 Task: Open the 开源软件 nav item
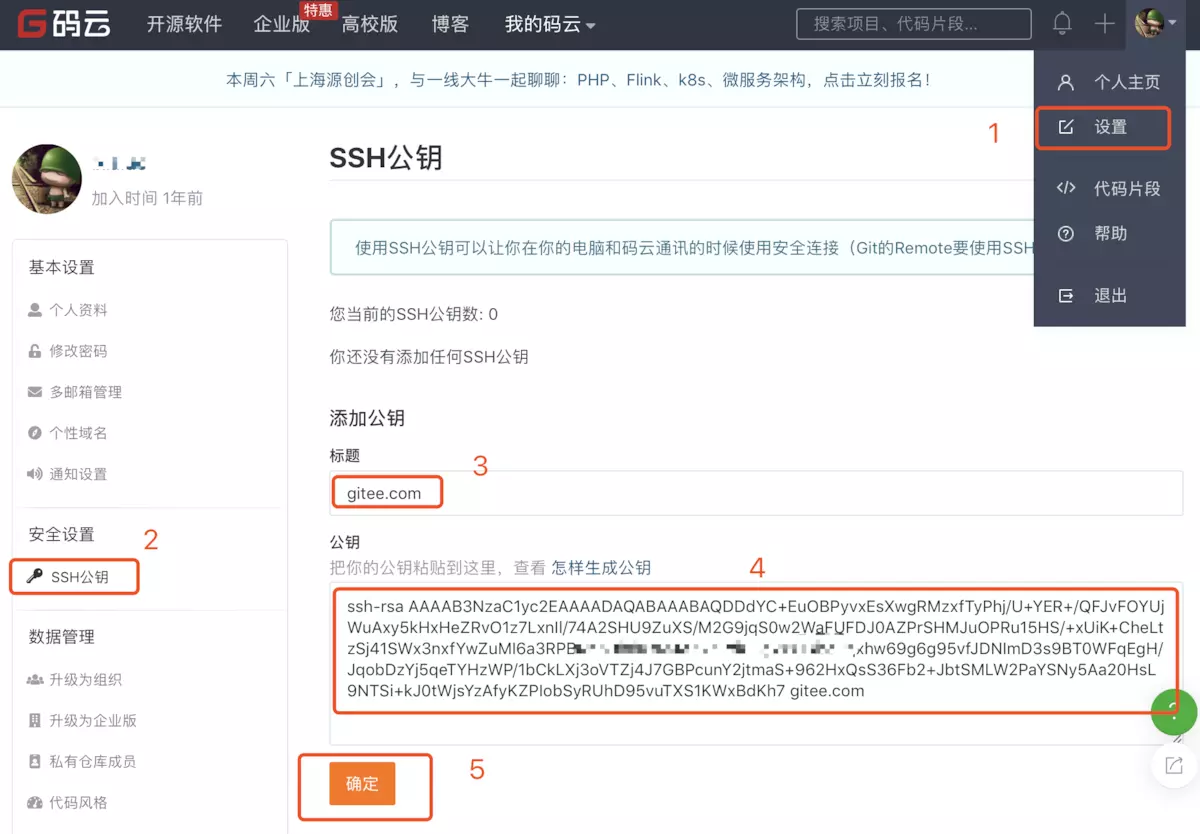tap(184, 24)
